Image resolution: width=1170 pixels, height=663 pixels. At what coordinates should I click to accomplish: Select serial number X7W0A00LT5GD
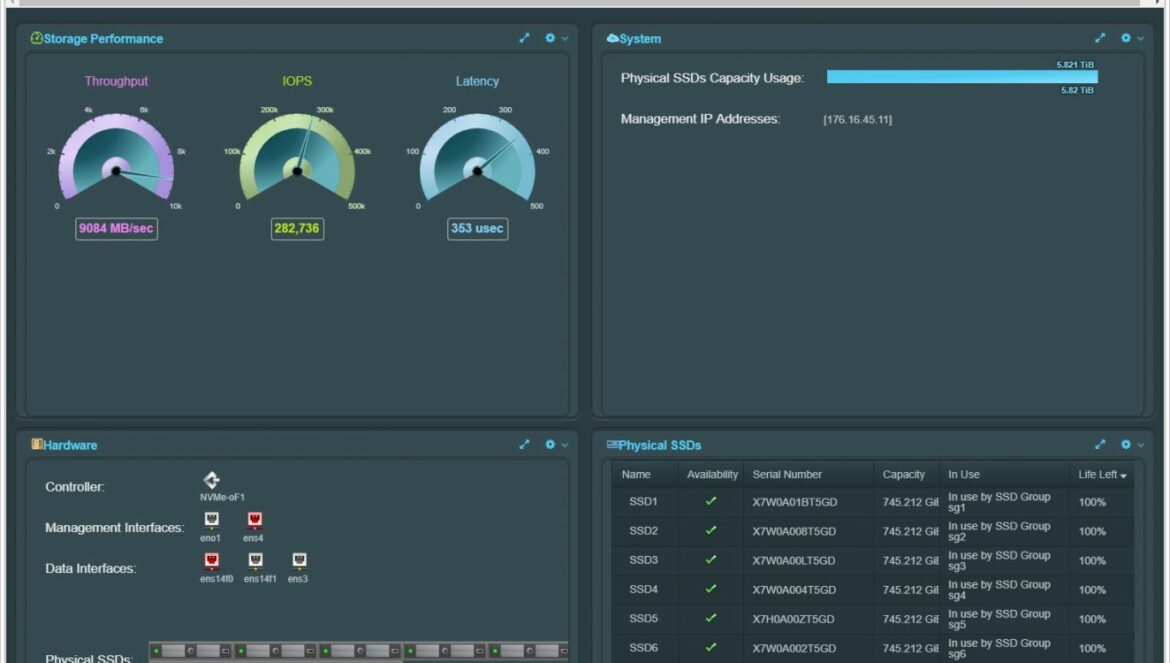pos(794,560)
